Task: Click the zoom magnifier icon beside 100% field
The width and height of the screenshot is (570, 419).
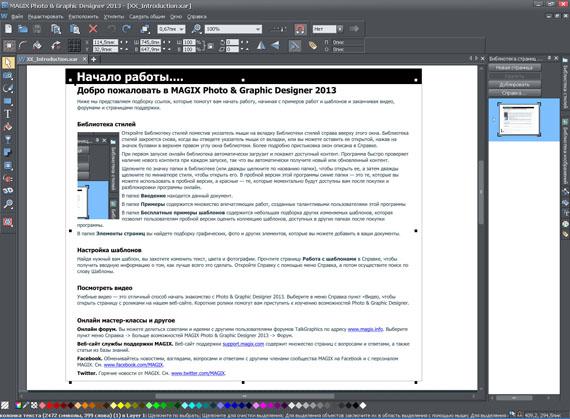Action: tap(196, 29)
